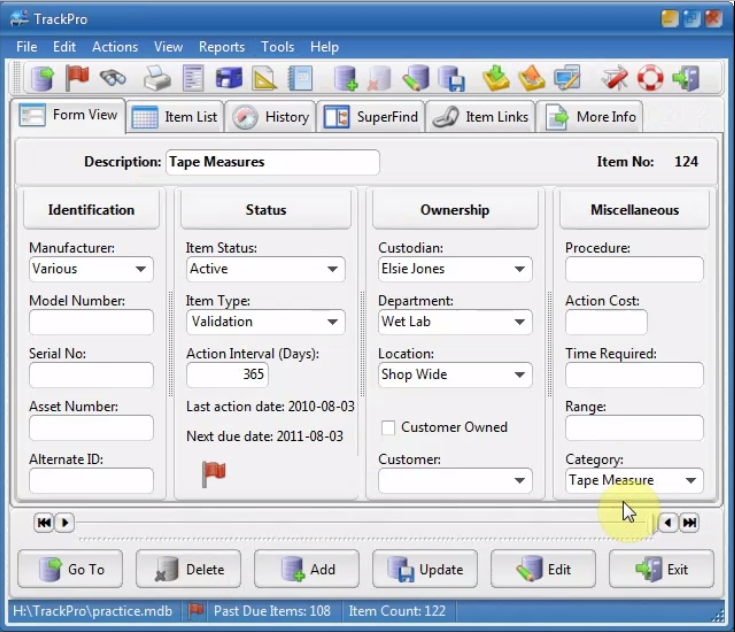
Task: Click the record navigation slider track
Action: 366,522
